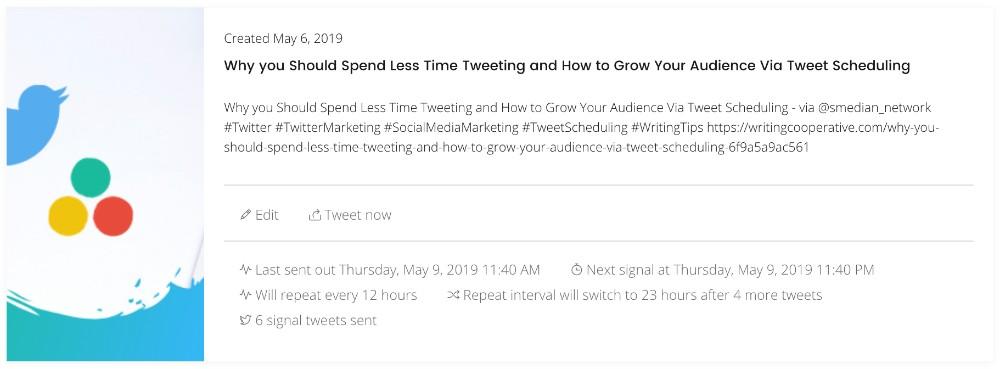
Task: Click the clock icon beside Next signal
Action: (577, 270)
